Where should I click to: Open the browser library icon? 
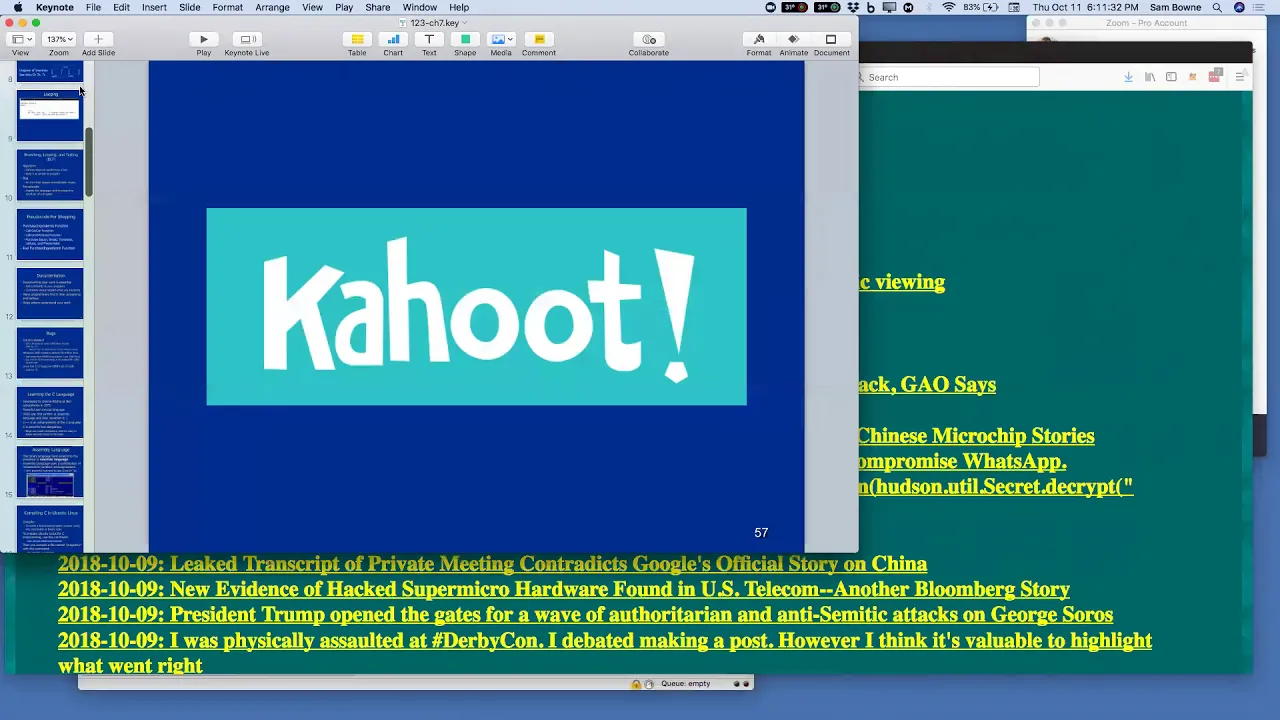1150,77
